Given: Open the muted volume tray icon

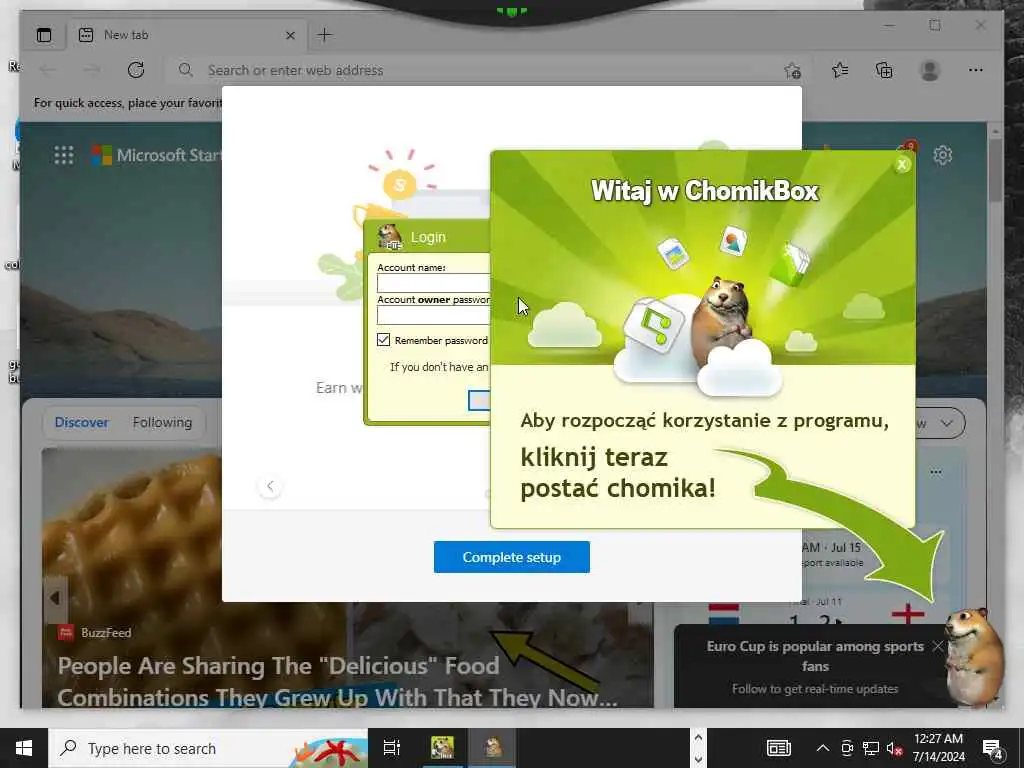Looking at the screenshot, I should click(x=894, y=748).
